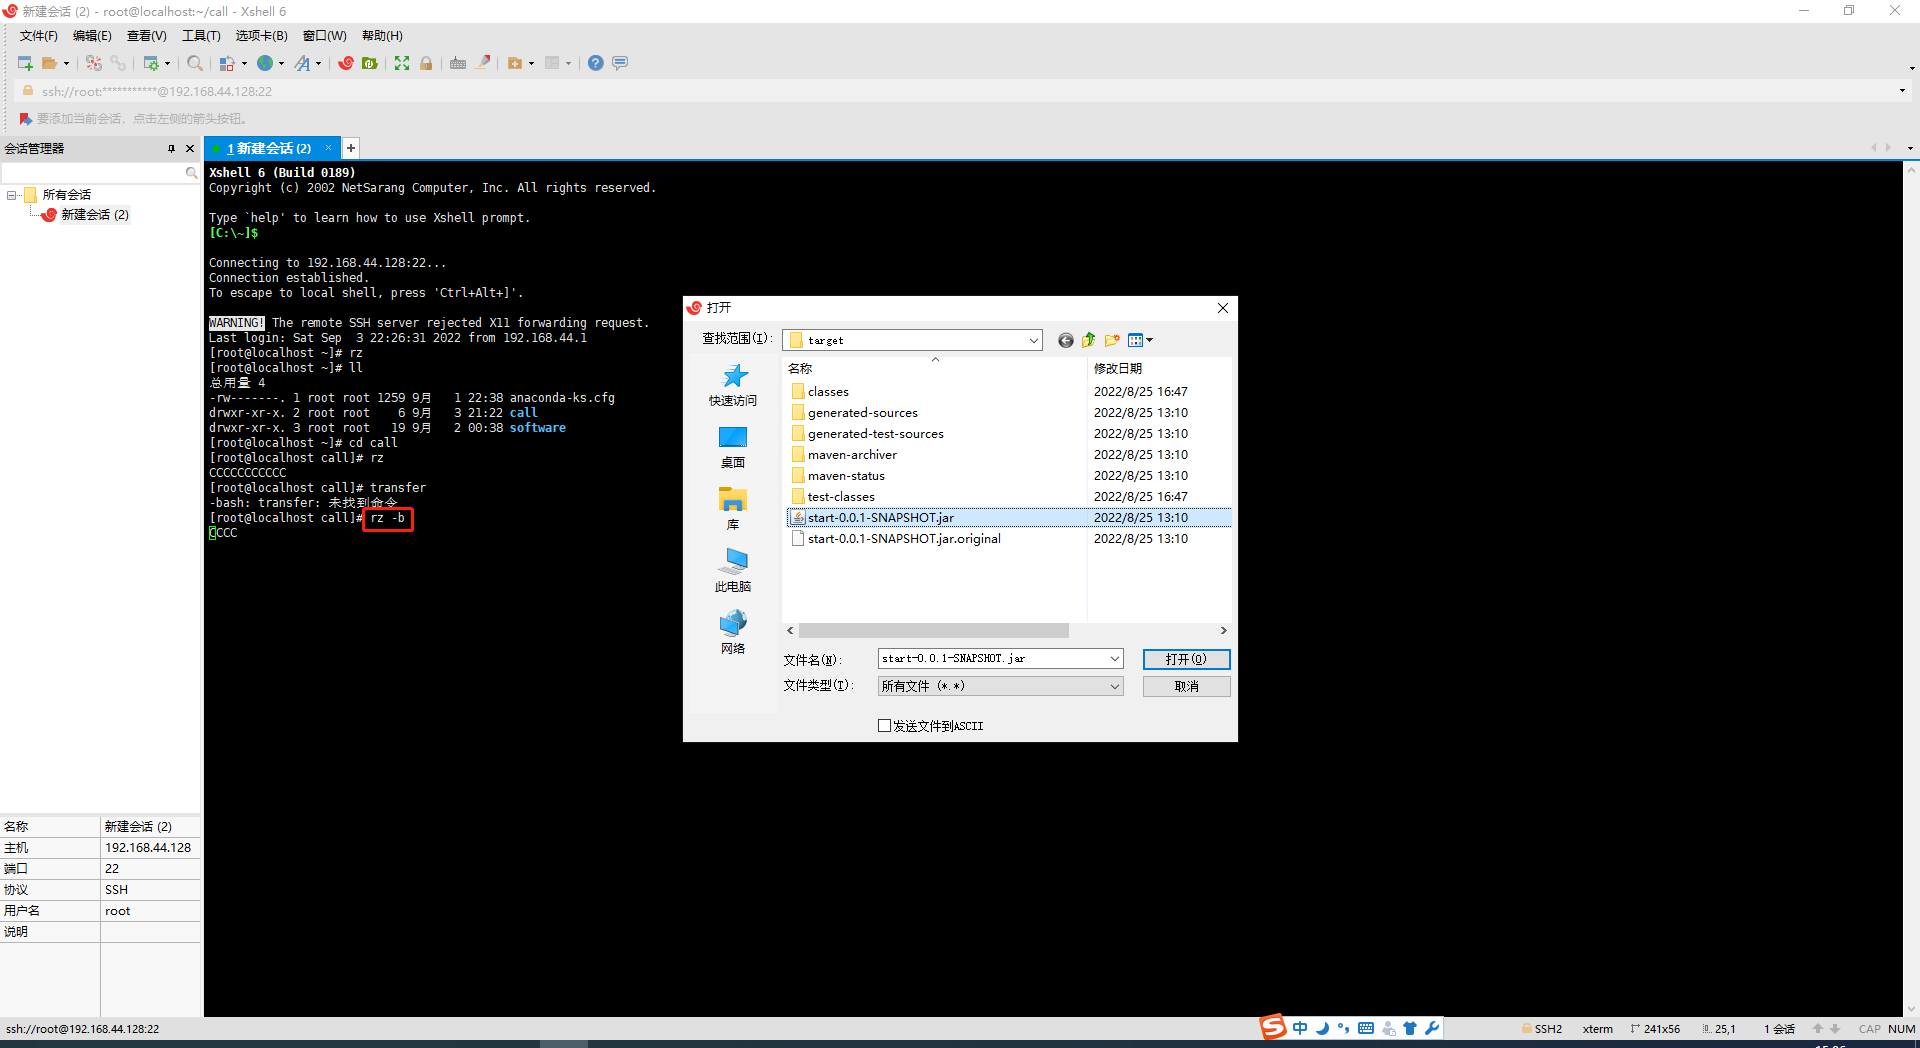Click the 取消 button
1920x1048 pixels.
coord(1185,686)
